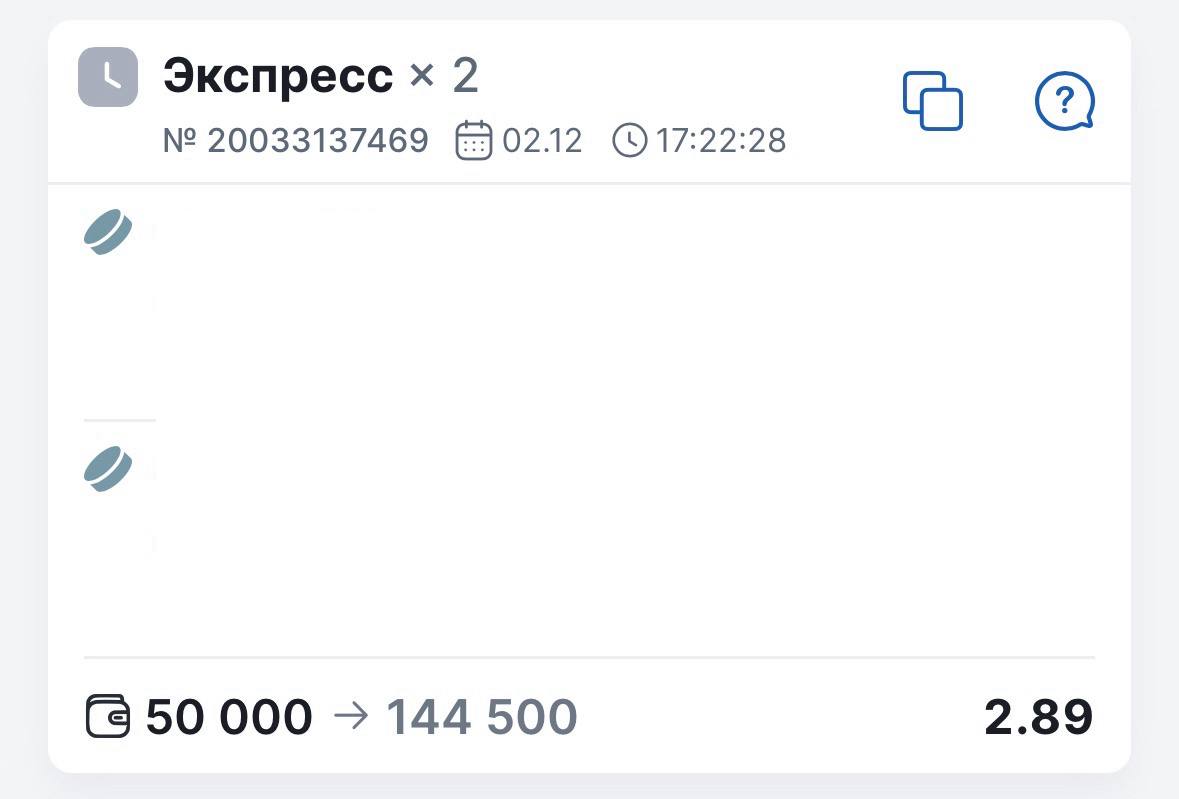Click the arrow between stake and payout
Viewport: 1179px width, 799px height.
pos(349,717)
